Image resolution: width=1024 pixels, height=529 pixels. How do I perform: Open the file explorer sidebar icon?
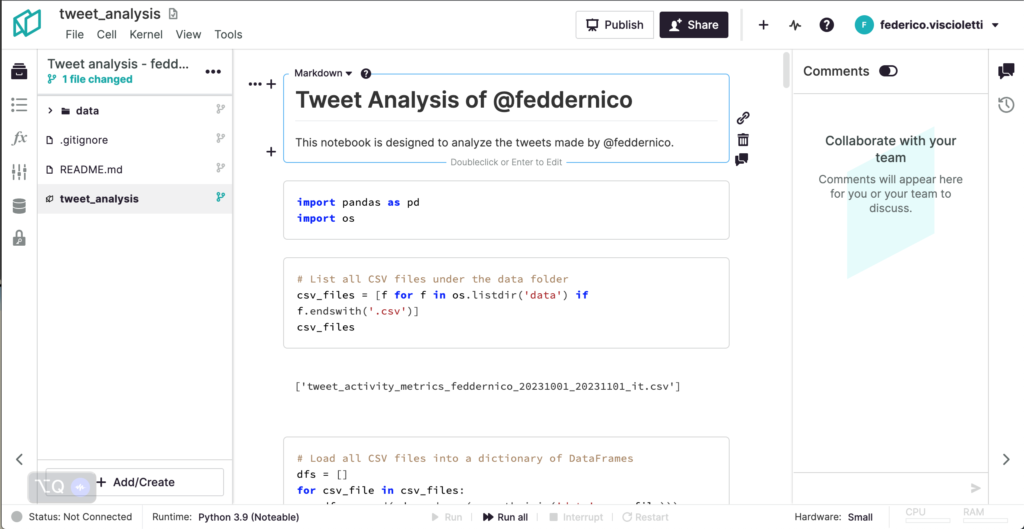point(18,72)
